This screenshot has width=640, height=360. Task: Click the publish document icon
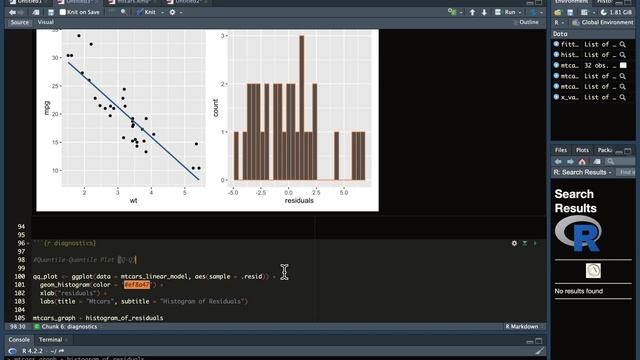click(x=533, y=12)
